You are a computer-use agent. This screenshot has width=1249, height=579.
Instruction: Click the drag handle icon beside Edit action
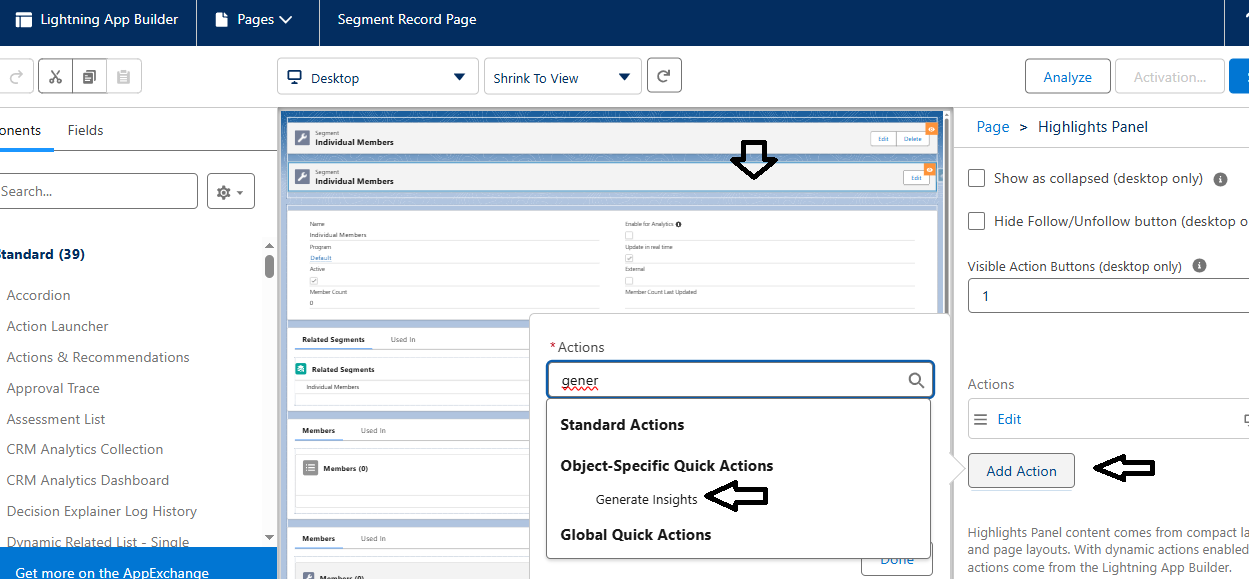(x=981, y=419)
